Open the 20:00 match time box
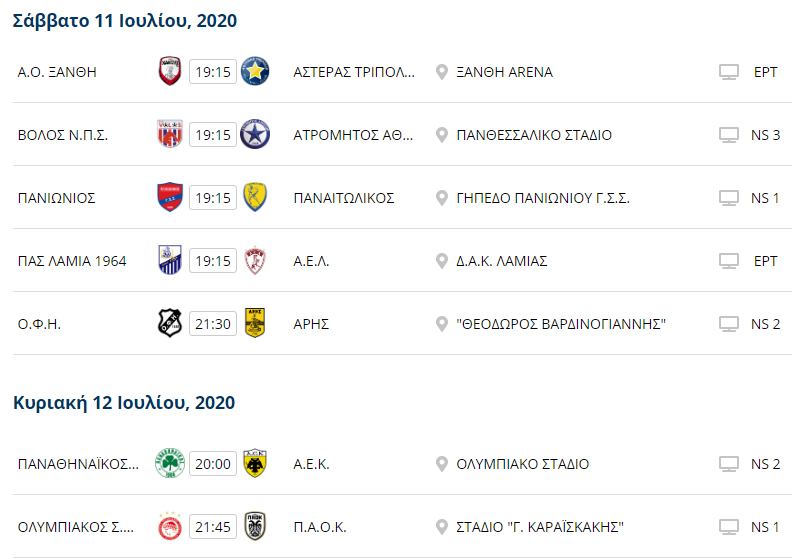792x559 pixels. coord(213,464)
